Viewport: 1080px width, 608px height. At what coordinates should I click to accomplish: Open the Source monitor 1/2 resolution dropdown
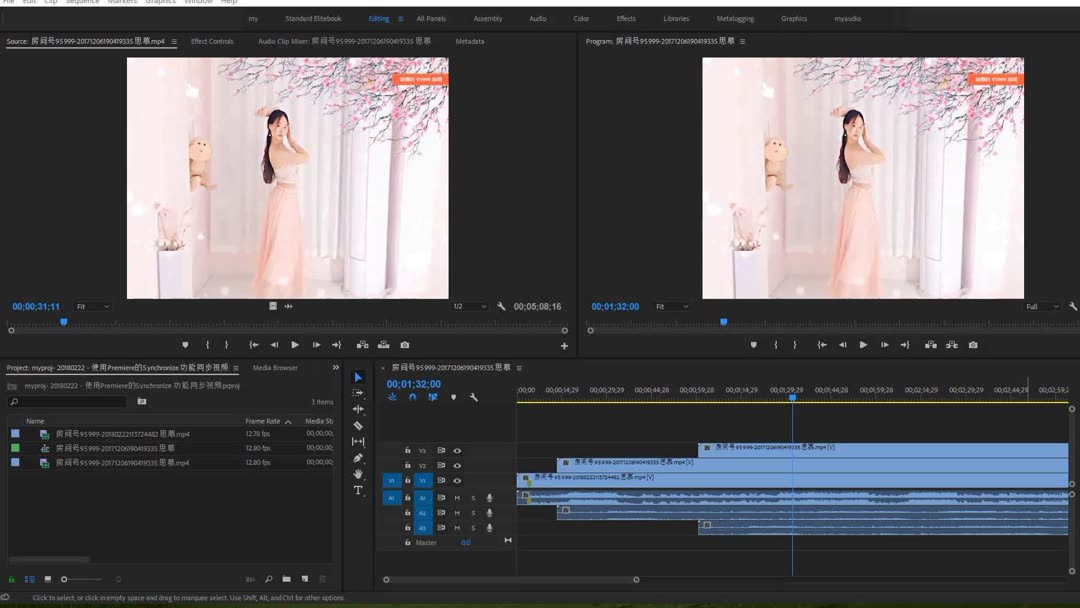pos(468,307)
